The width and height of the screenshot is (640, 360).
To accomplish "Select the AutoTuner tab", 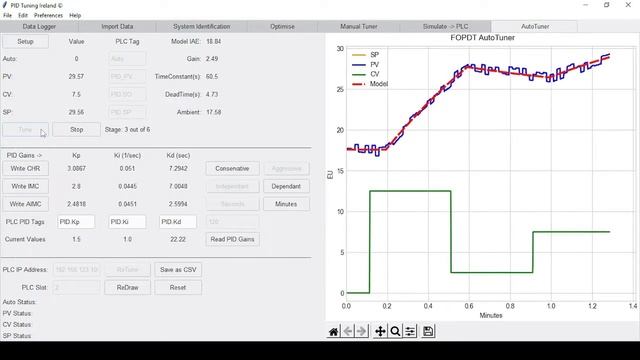I will pos(535,27).
